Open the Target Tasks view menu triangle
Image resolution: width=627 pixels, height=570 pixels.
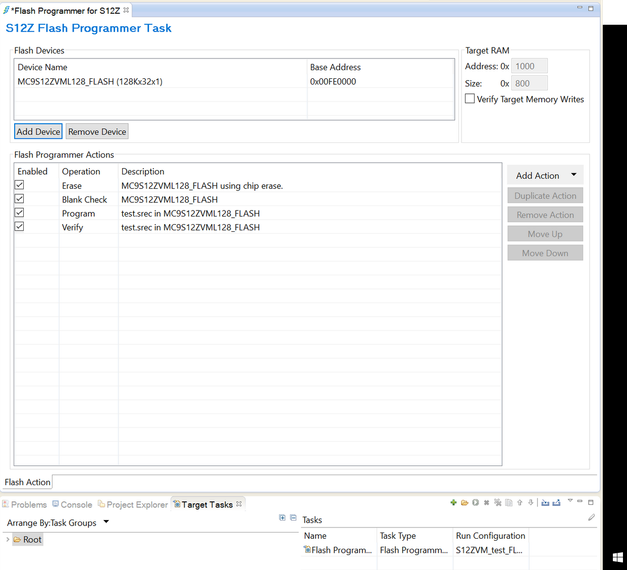570,500
